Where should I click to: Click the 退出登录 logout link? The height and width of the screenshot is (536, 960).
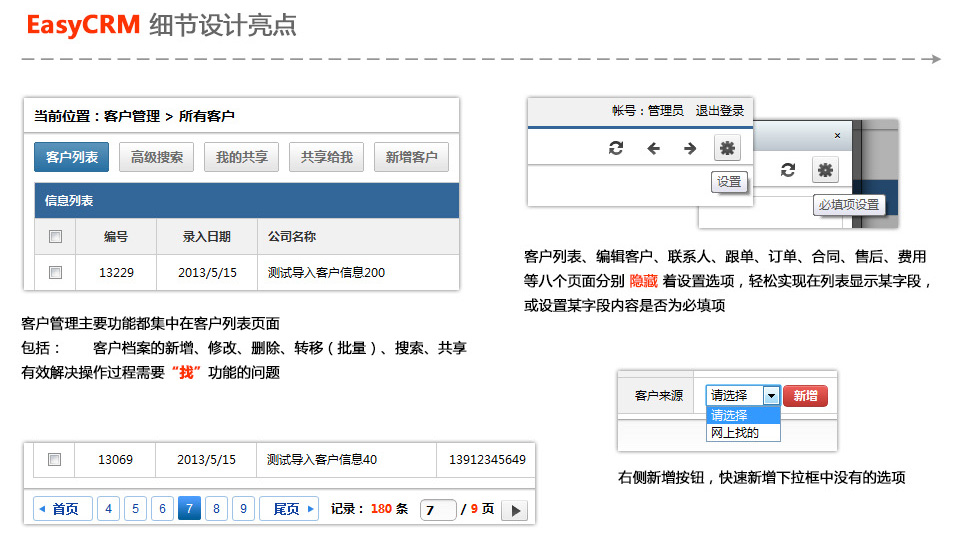click(719, 111)
